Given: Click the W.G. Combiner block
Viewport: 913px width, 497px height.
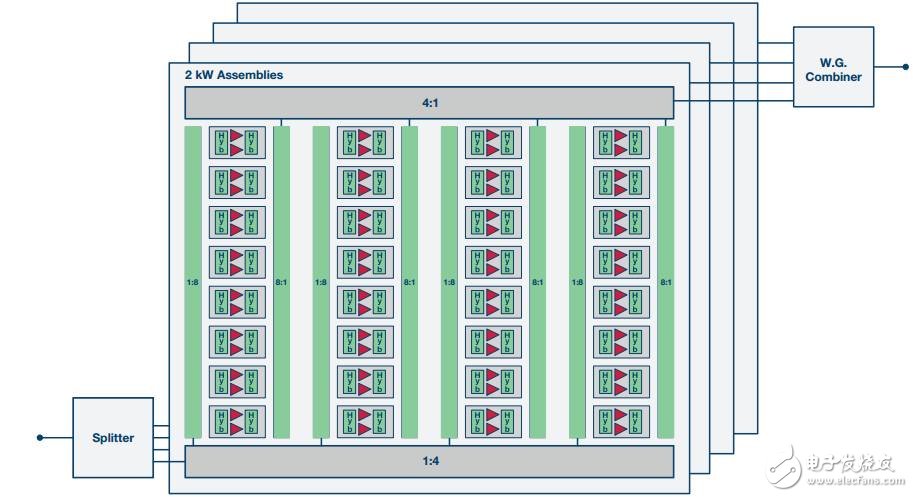Looking at the screenshot, I should click(833, 67).
